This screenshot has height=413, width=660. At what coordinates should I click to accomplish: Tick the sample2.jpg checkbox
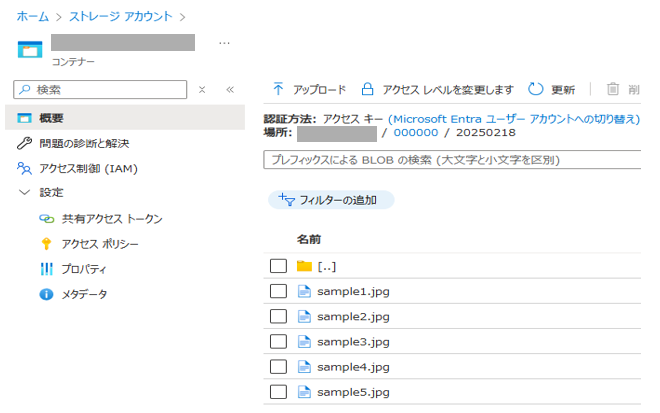(x=278, y=316)
